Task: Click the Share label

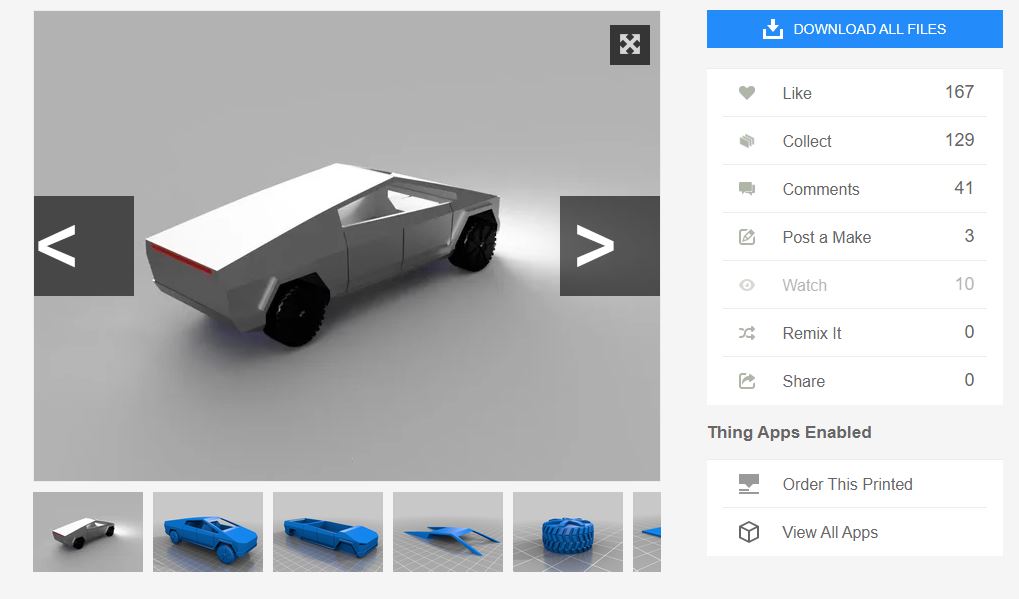Action: [803, 382]
